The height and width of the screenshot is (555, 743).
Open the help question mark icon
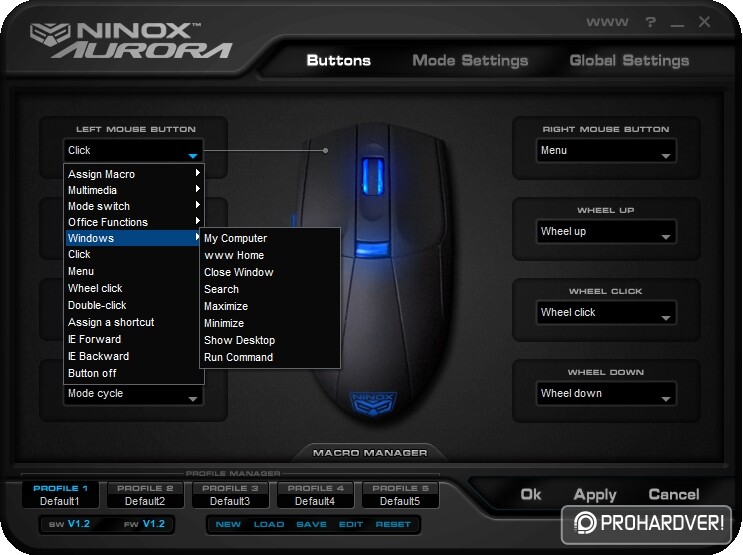click(651, 22)
